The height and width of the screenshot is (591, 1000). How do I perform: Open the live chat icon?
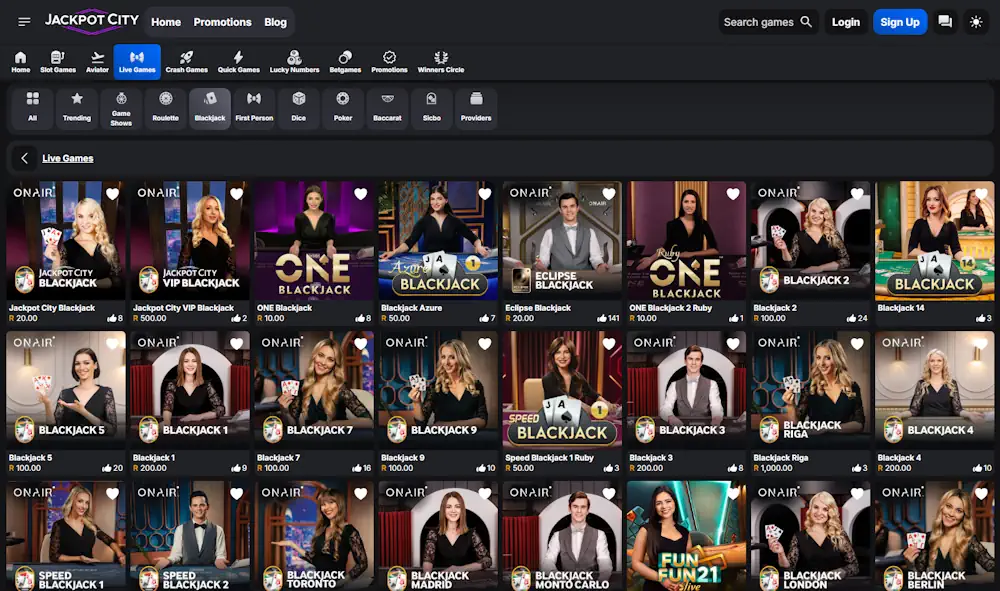pos(945,22)
